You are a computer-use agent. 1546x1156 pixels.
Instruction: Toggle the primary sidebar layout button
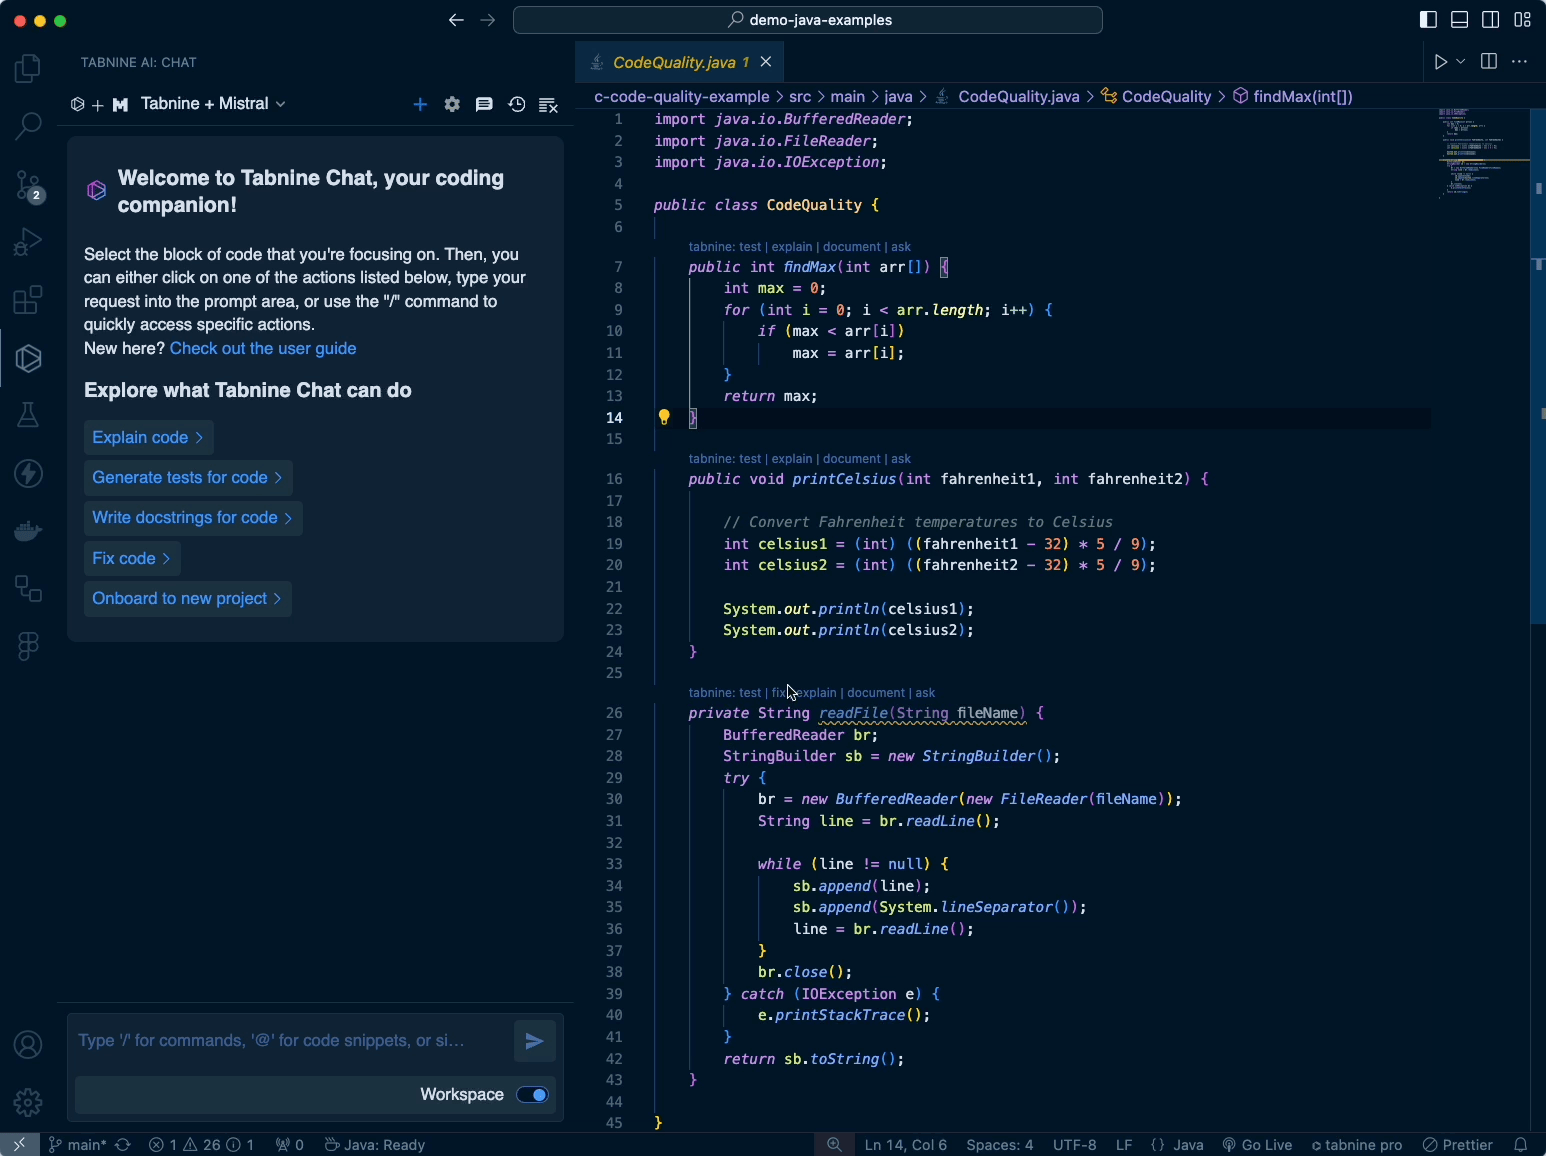[1428, 20]
